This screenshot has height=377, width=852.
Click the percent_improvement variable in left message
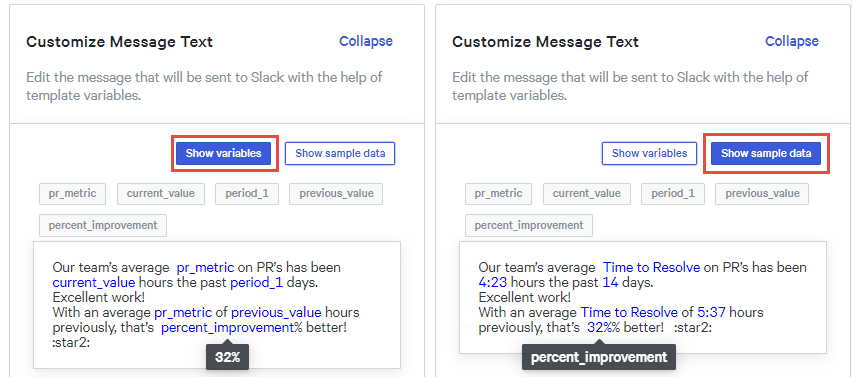tap(228, 328)
